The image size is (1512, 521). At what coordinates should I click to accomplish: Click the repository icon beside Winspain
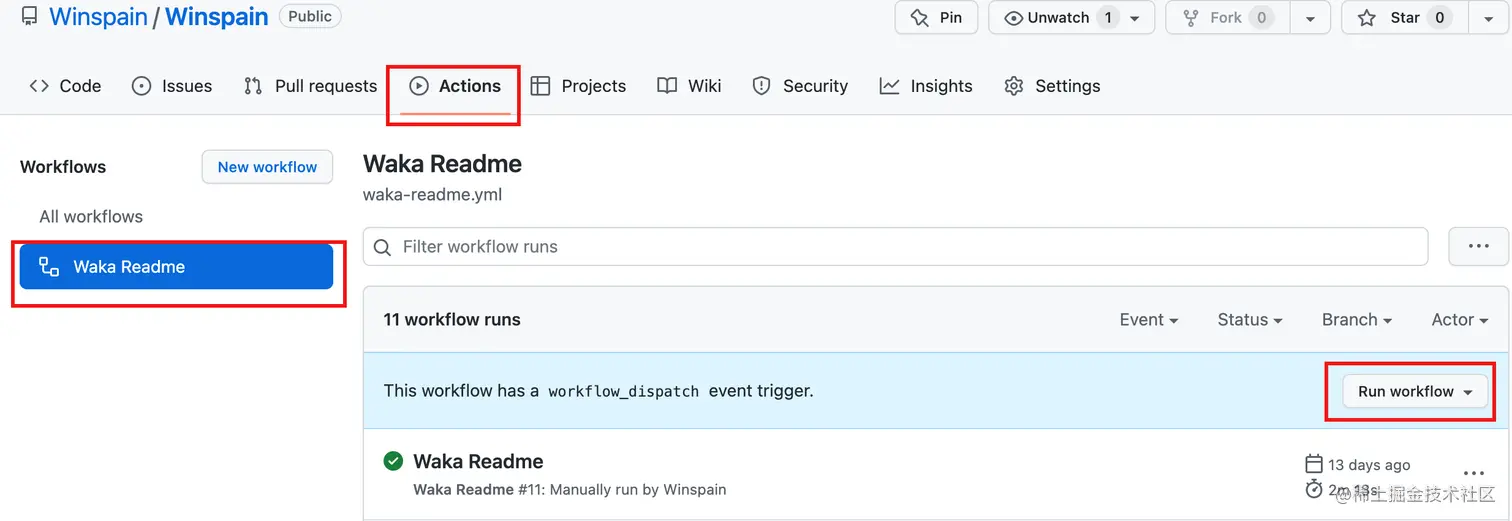pyautogui.click(x=29, y=17)
